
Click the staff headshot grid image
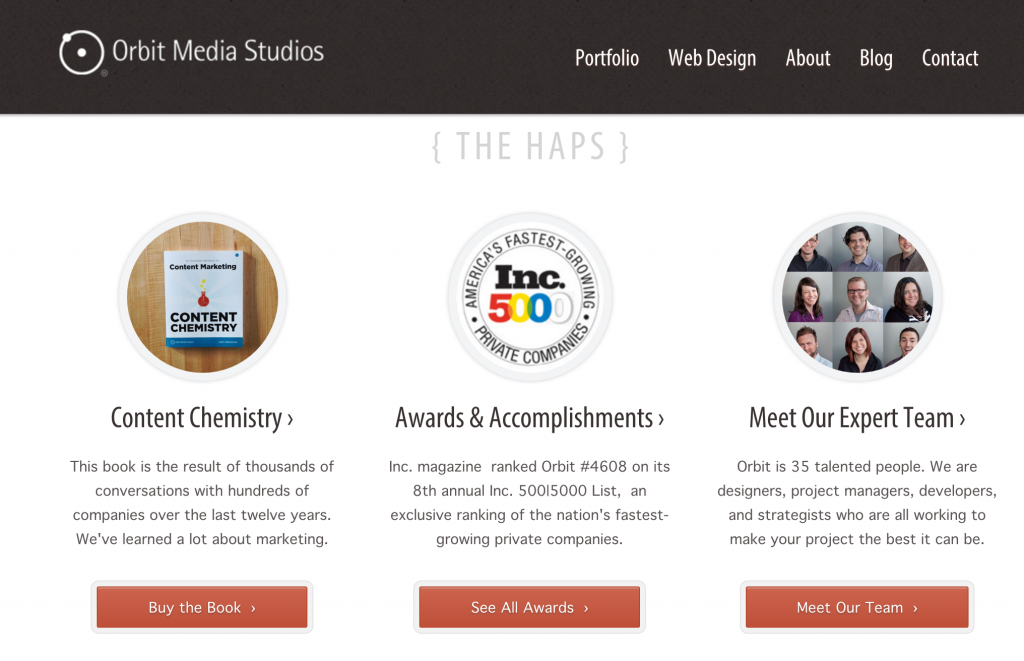click(857, 297)
